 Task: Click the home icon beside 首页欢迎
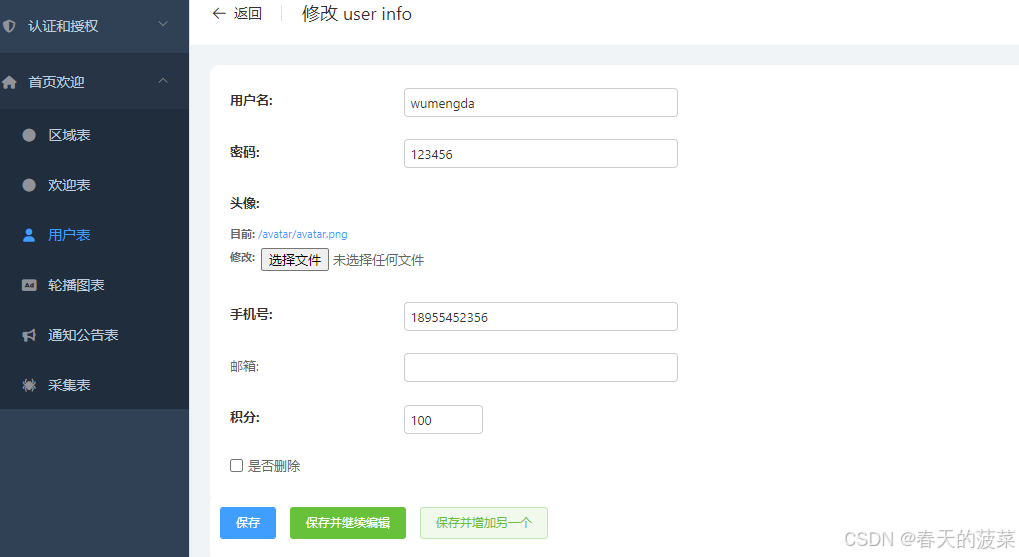pyautogui.click(x=9, y=83)
